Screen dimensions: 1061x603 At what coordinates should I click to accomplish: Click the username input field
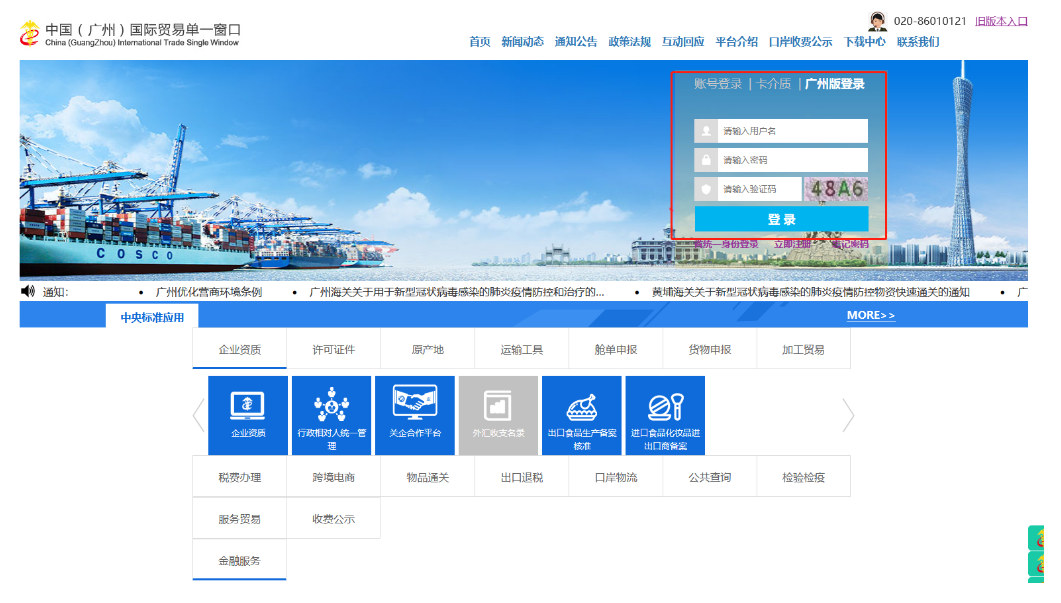(781, 131)
